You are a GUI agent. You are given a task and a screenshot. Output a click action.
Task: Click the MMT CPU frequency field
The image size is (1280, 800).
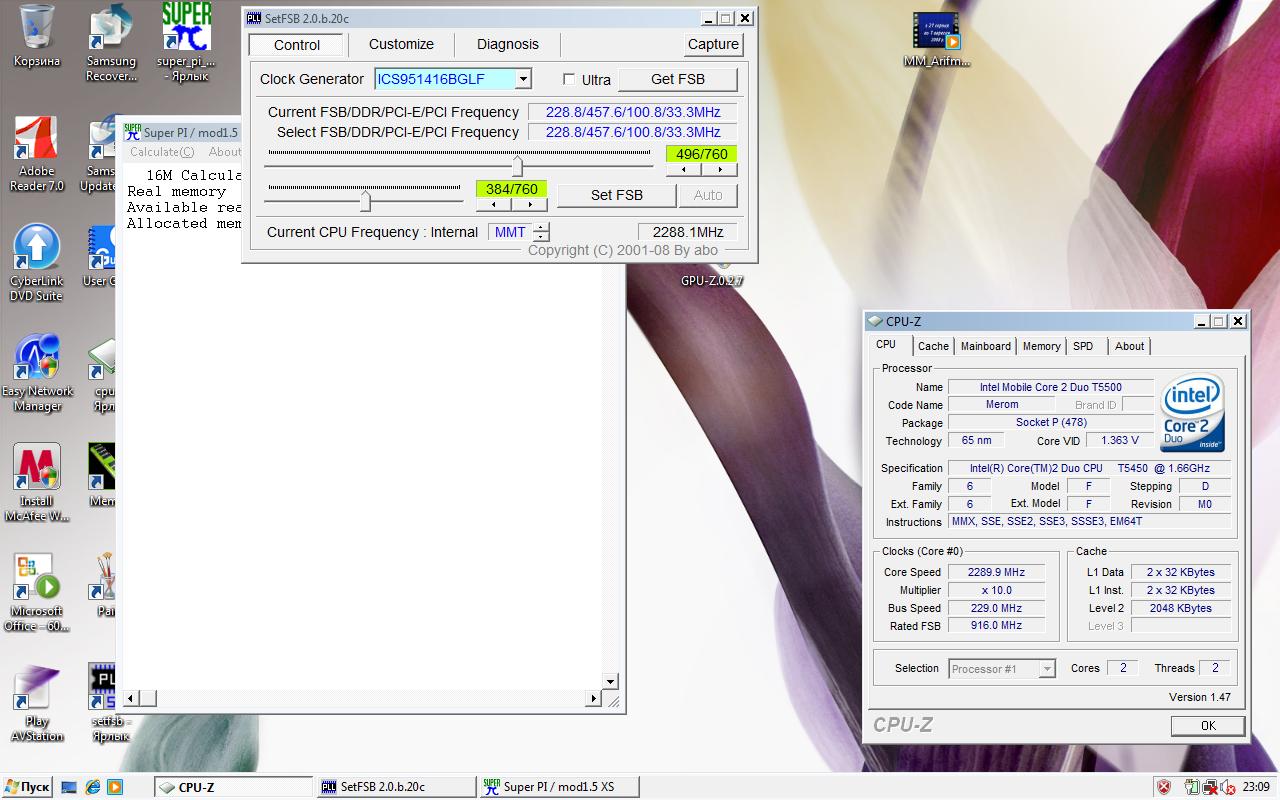[x=510, y=232]
